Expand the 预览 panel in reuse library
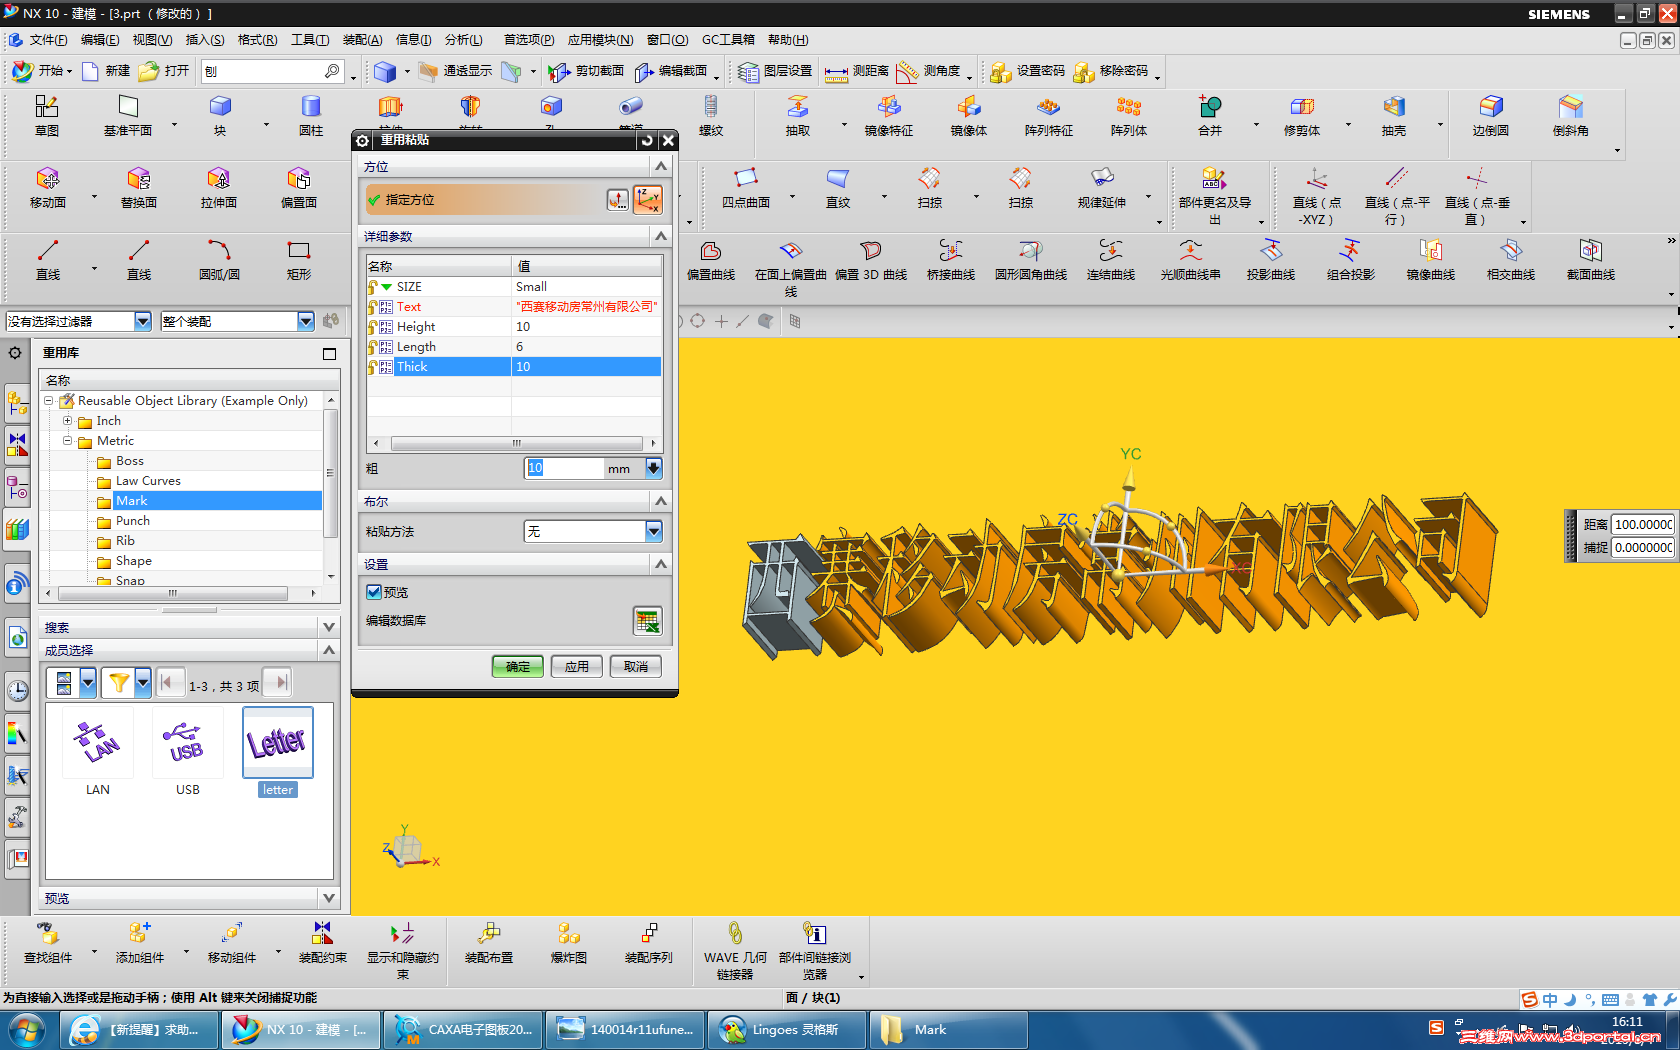The height and width of the screenshot is (1050, 1680). pyautogui.click(x=329, y=898)
